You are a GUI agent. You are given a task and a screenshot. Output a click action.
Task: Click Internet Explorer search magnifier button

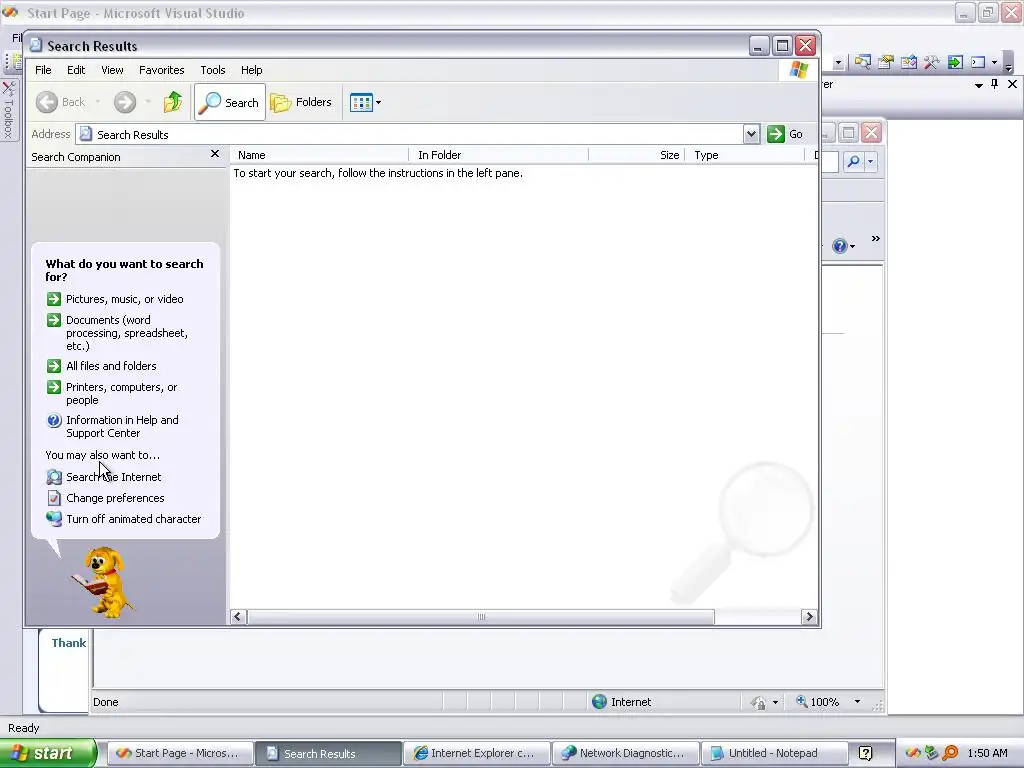click(853, 161)
